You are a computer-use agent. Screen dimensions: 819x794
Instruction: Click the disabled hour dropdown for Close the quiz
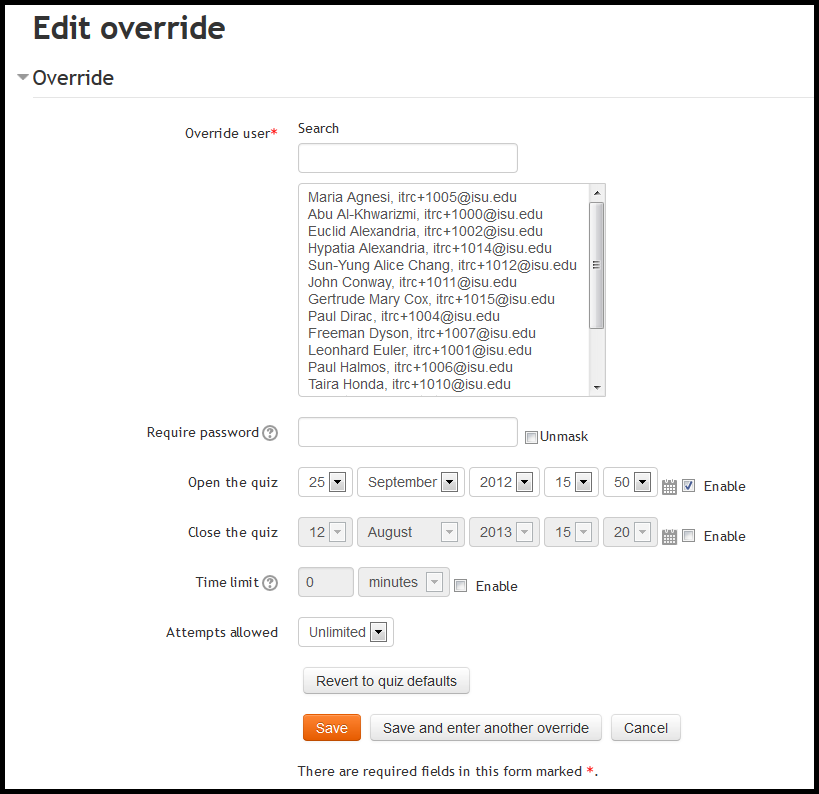[x=571, y=532]
